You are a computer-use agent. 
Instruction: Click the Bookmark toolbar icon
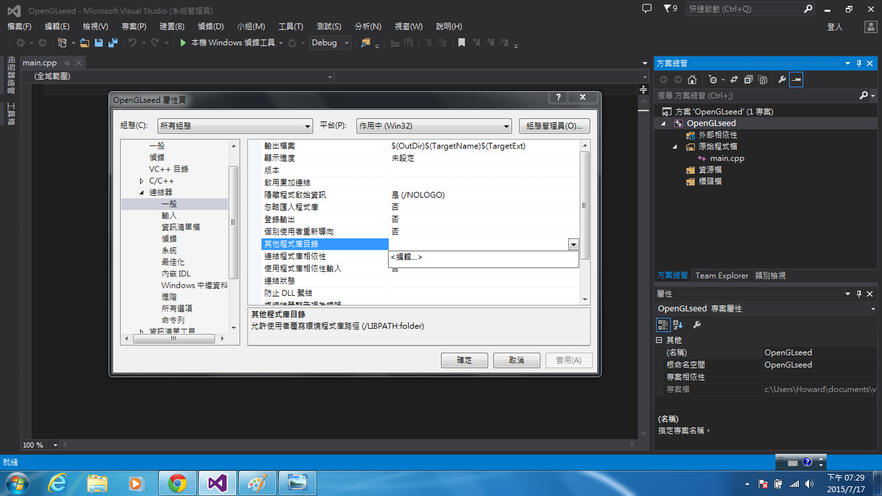pyautogui.click(x=461, y=43)
